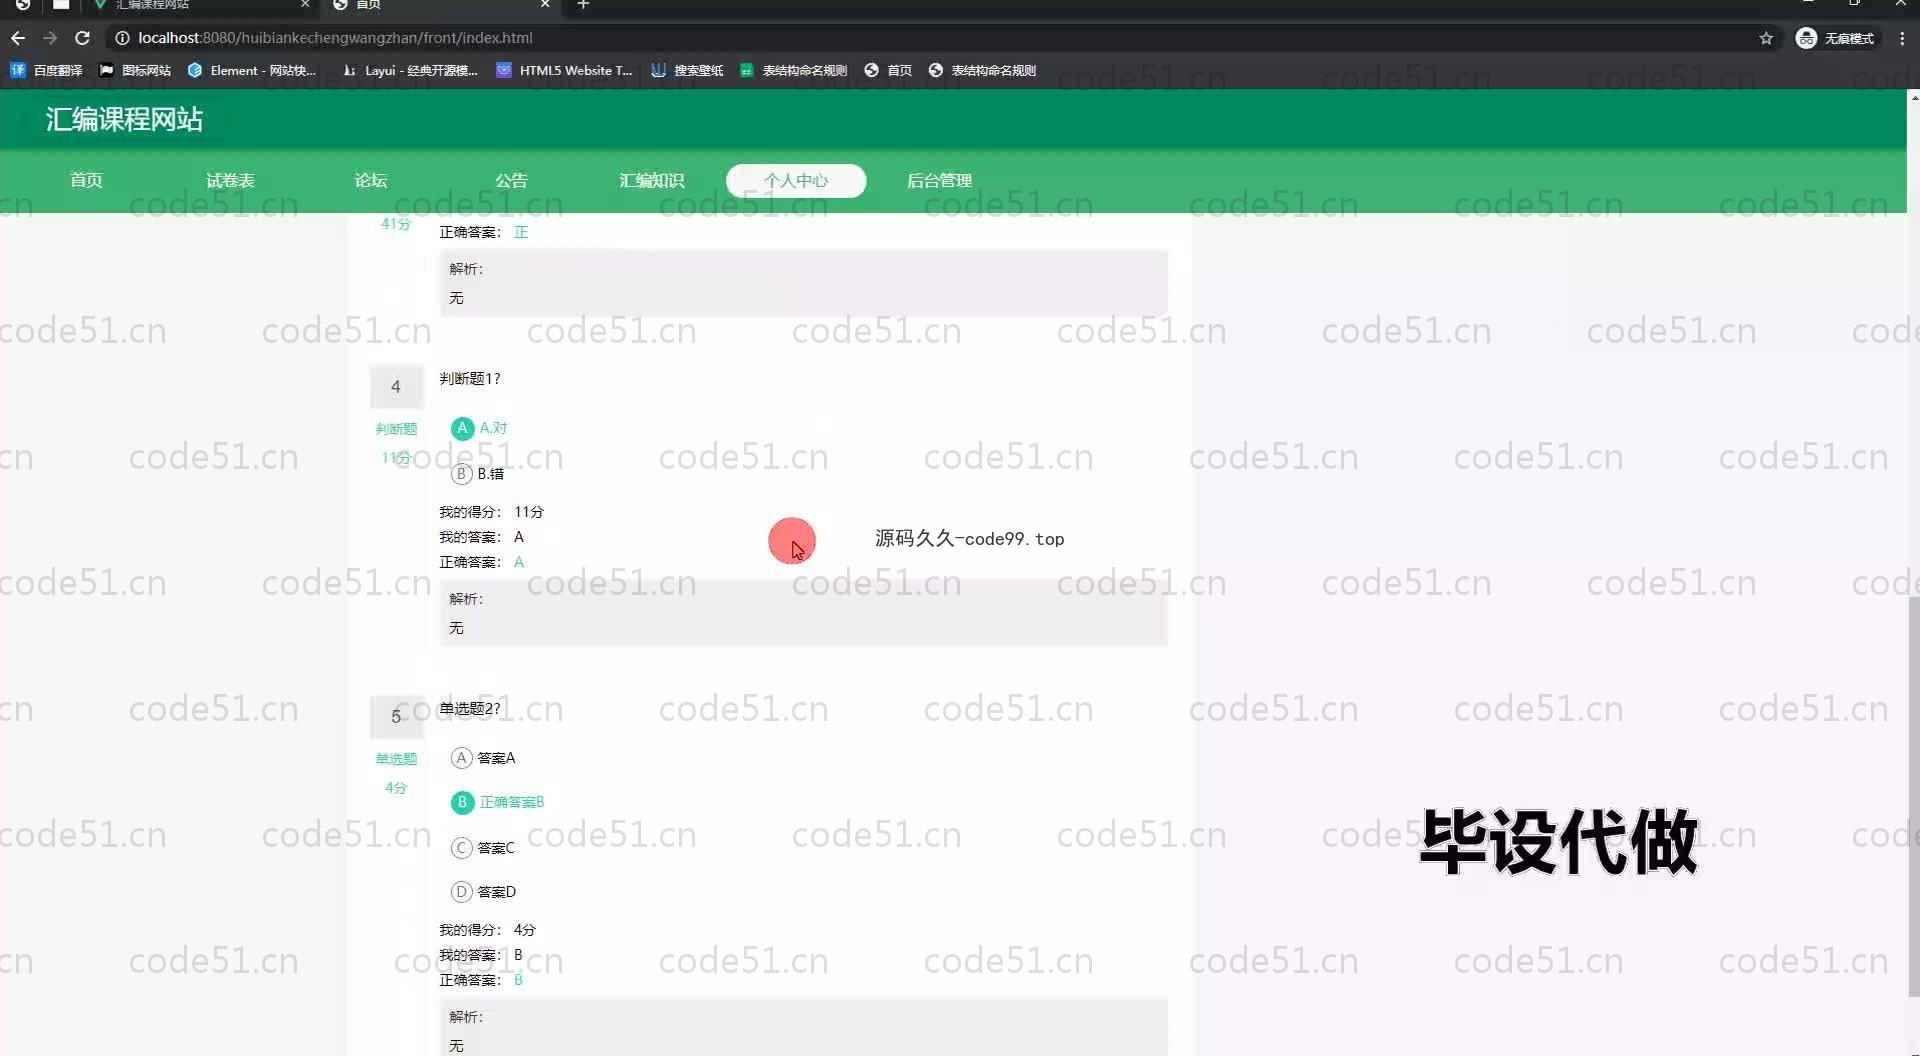1920x1056 pixels.
Task: Close the 汇编课程网站 browser tab
Action: [305, 5]
